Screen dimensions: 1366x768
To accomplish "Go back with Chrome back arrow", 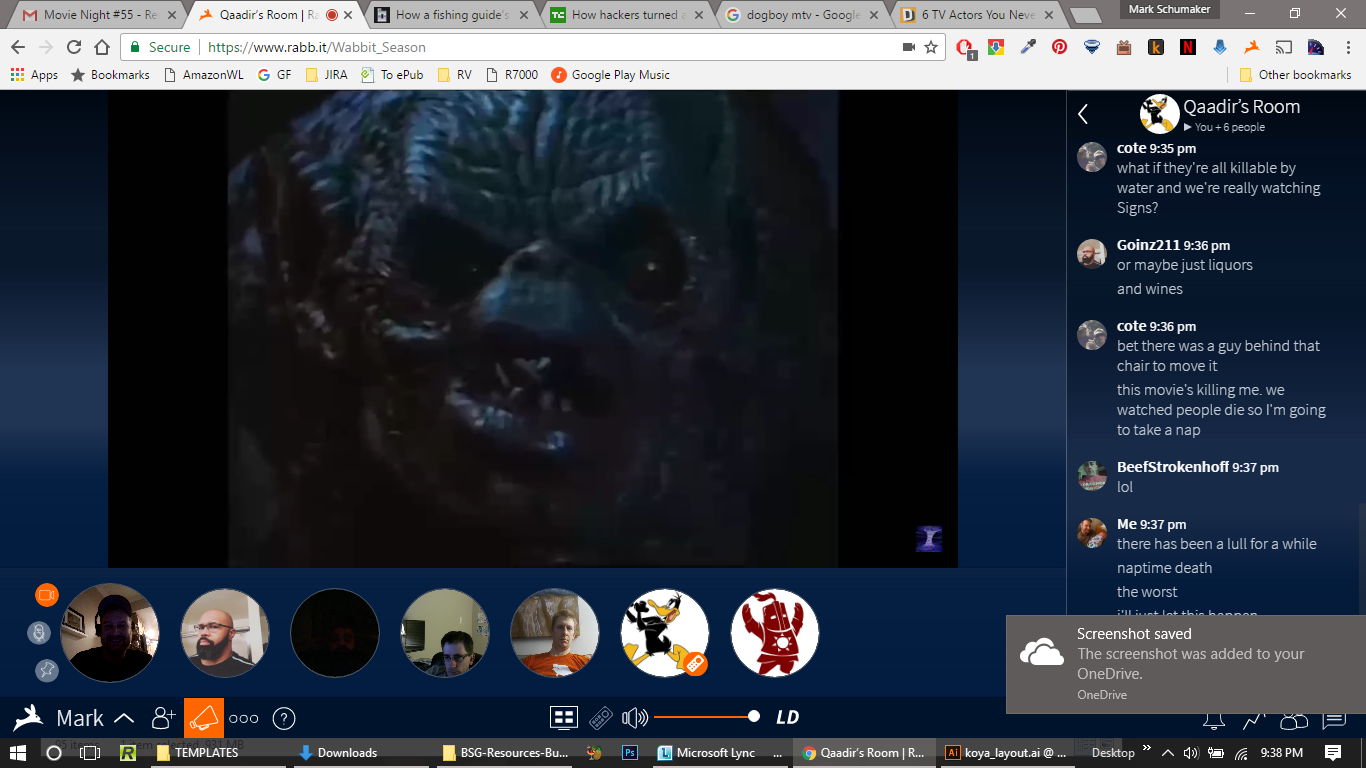I will pyautogui.click(x=18, y=47).
